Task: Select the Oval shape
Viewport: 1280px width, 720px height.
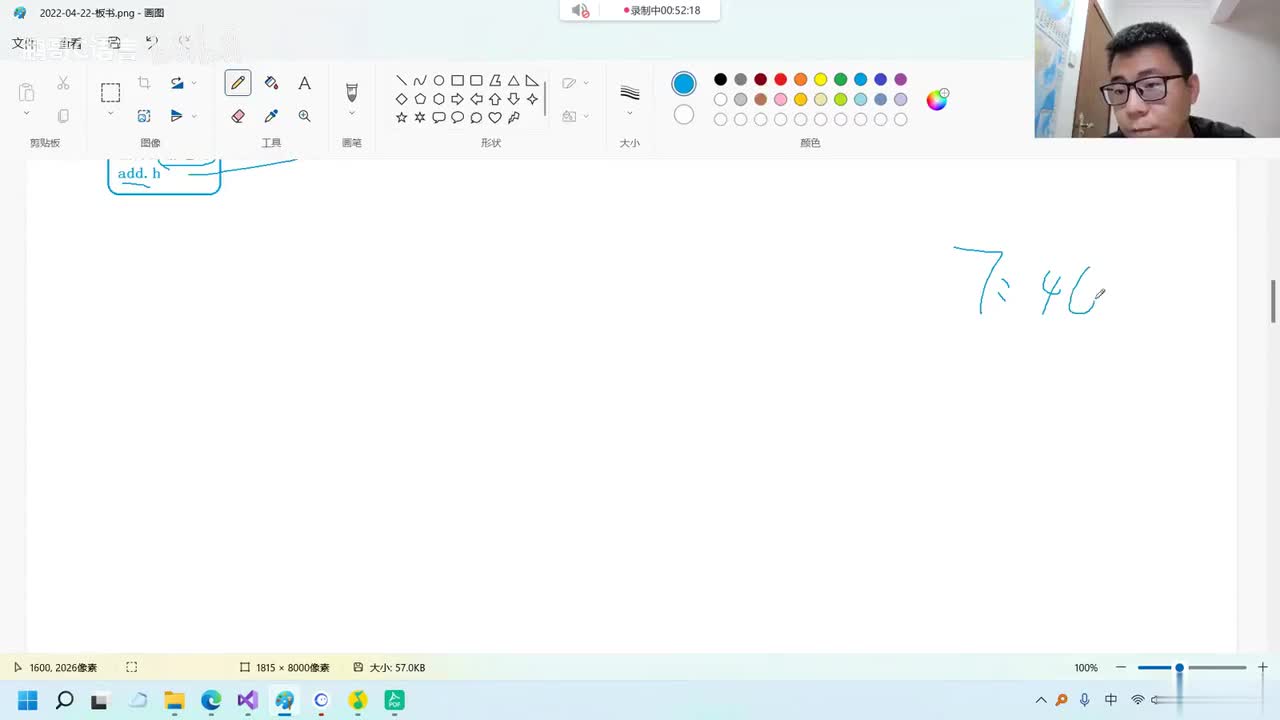Action: (x=438, y=81)
